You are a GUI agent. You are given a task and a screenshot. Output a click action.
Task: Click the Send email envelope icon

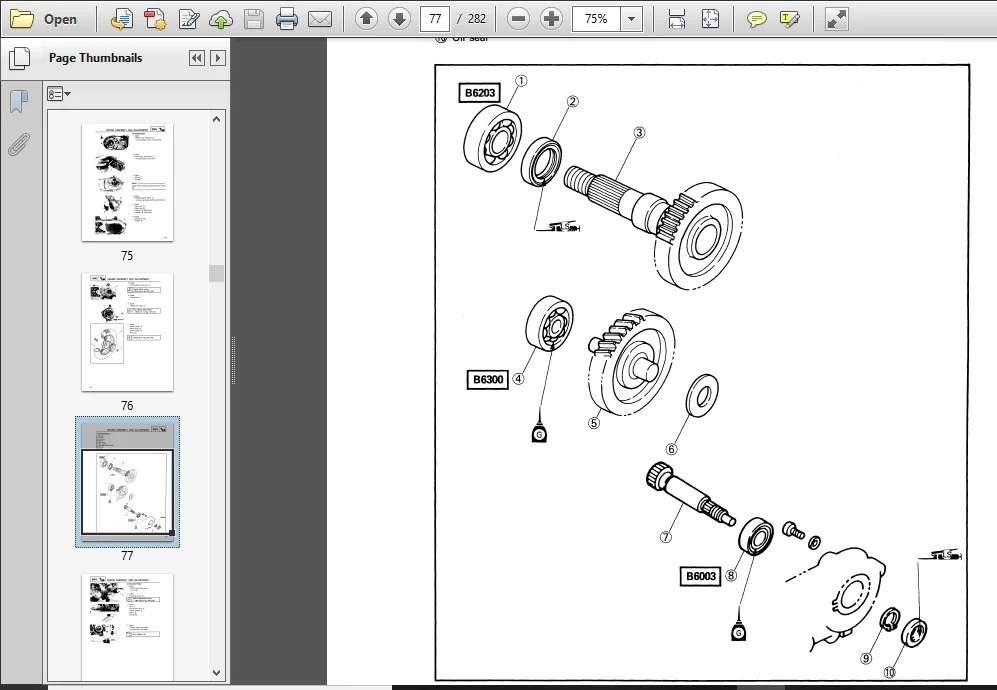tap(320, 19)
